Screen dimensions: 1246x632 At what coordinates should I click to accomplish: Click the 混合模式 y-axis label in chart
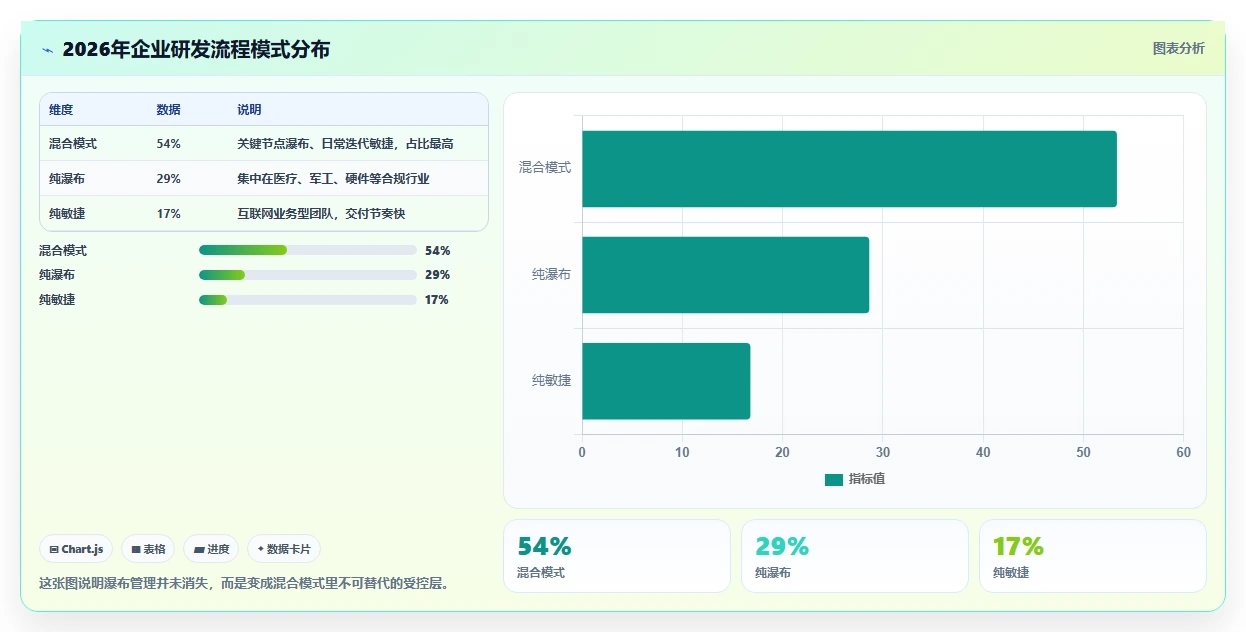(x=545, y=168)
